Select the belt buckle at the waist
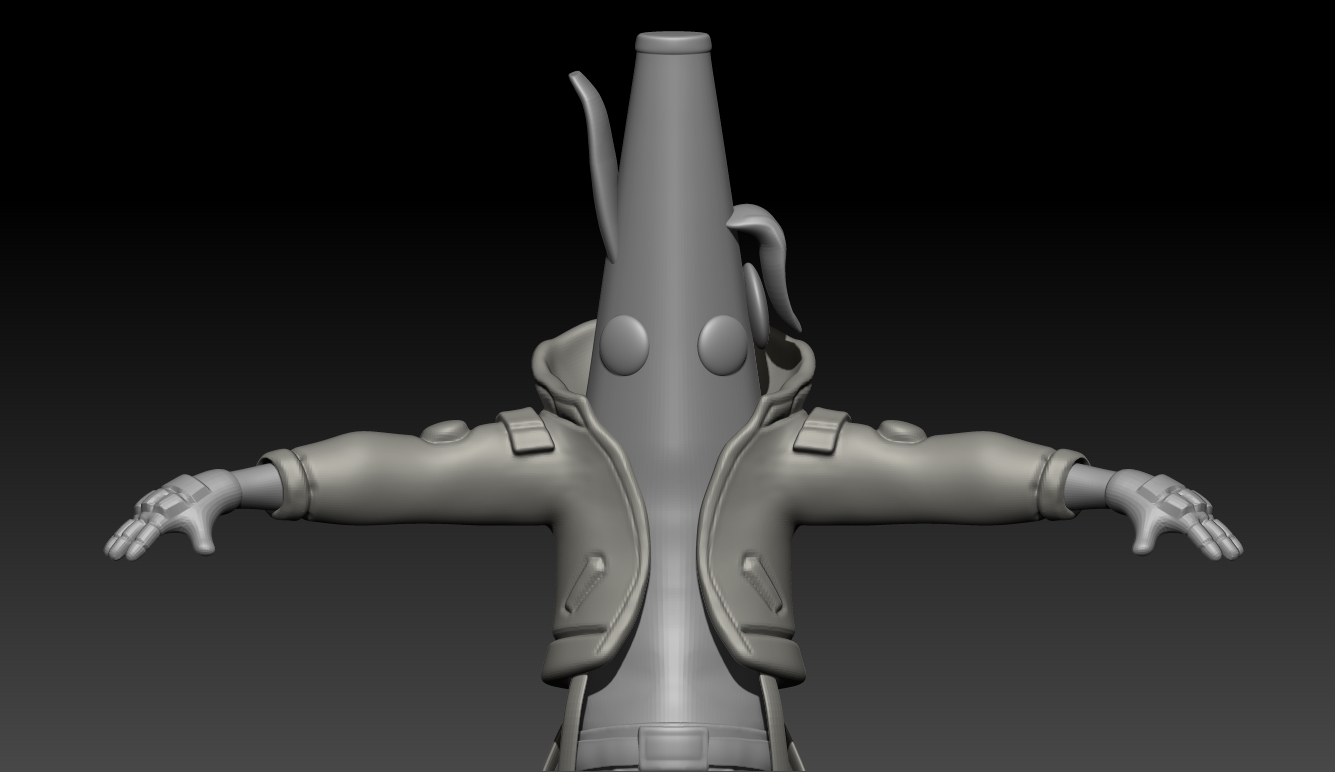Image resolution: width=1335 pixels, height=772 pixels. point(672,749)
